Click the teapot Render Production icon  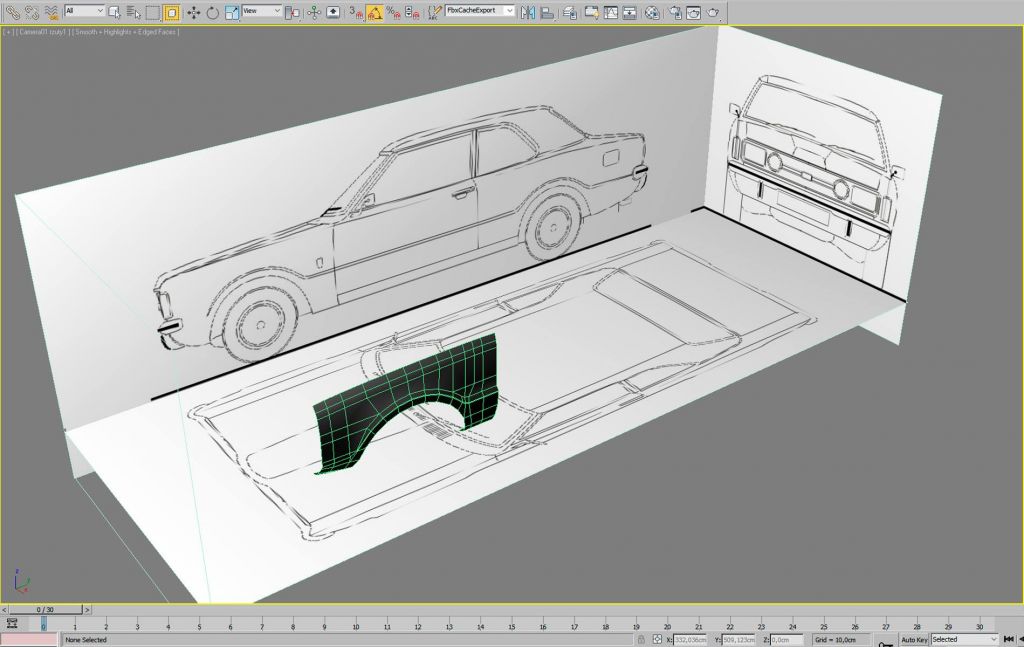click(713, 12)
